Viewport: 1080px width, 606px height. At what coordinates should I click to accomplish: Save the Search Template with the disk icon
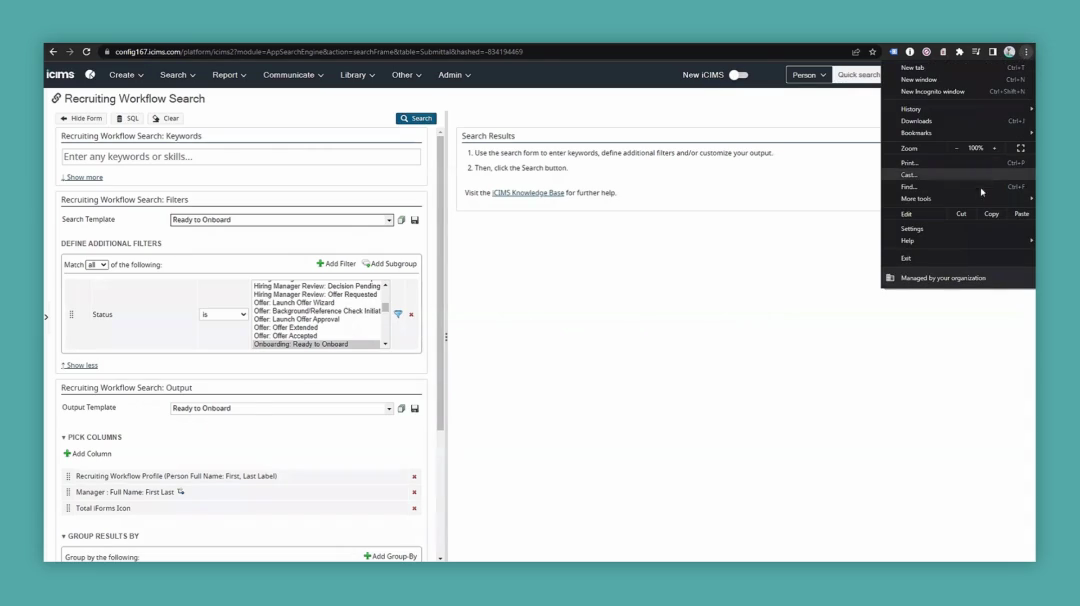tap(415, 220)
